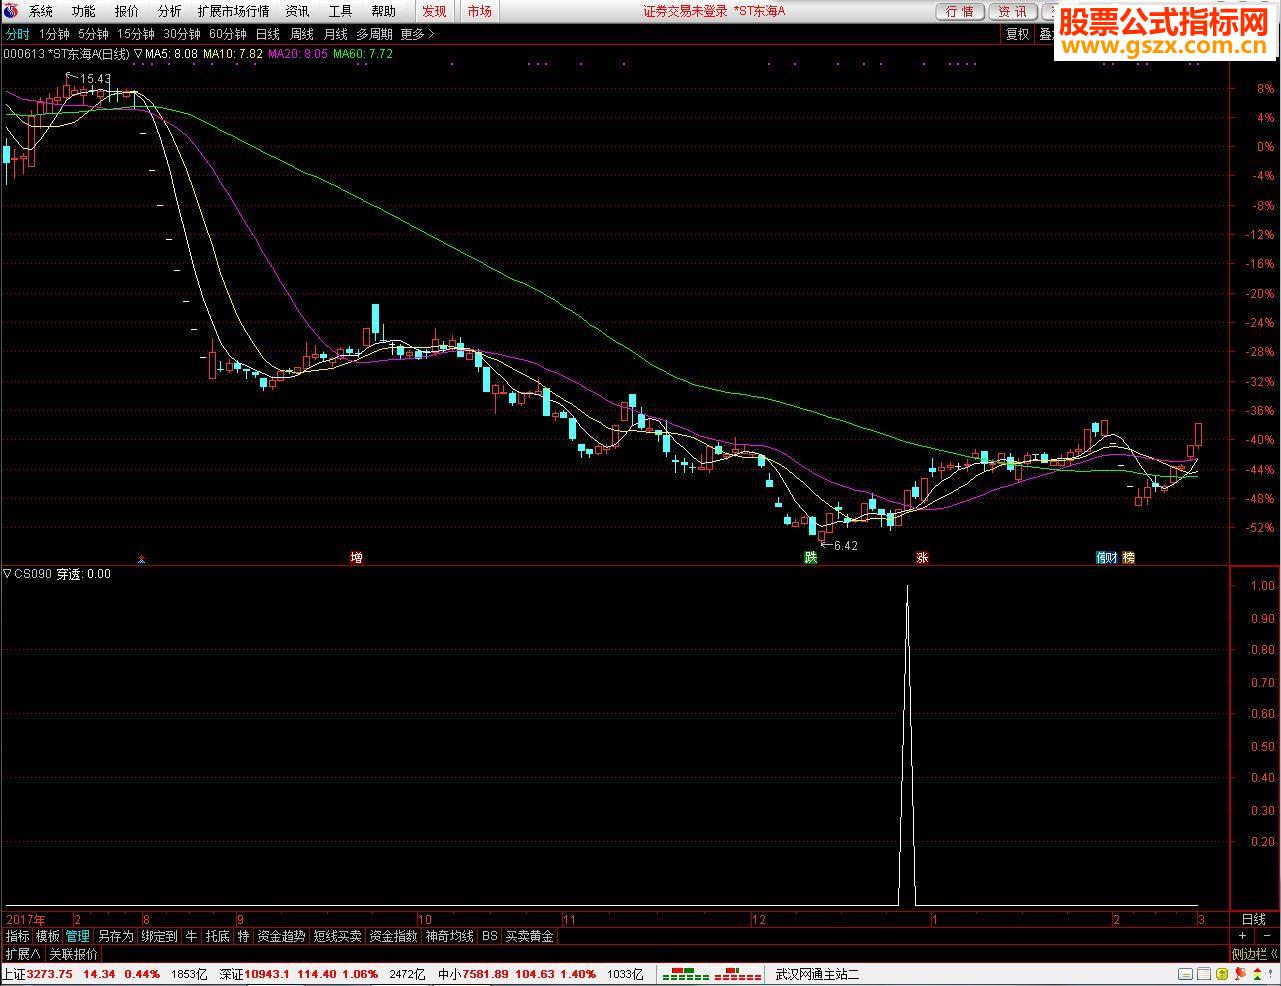Viewport: 1281px width, 986px height.
Task: Select the 资金趋势 indicator
Action: click(x=281, y=937)
